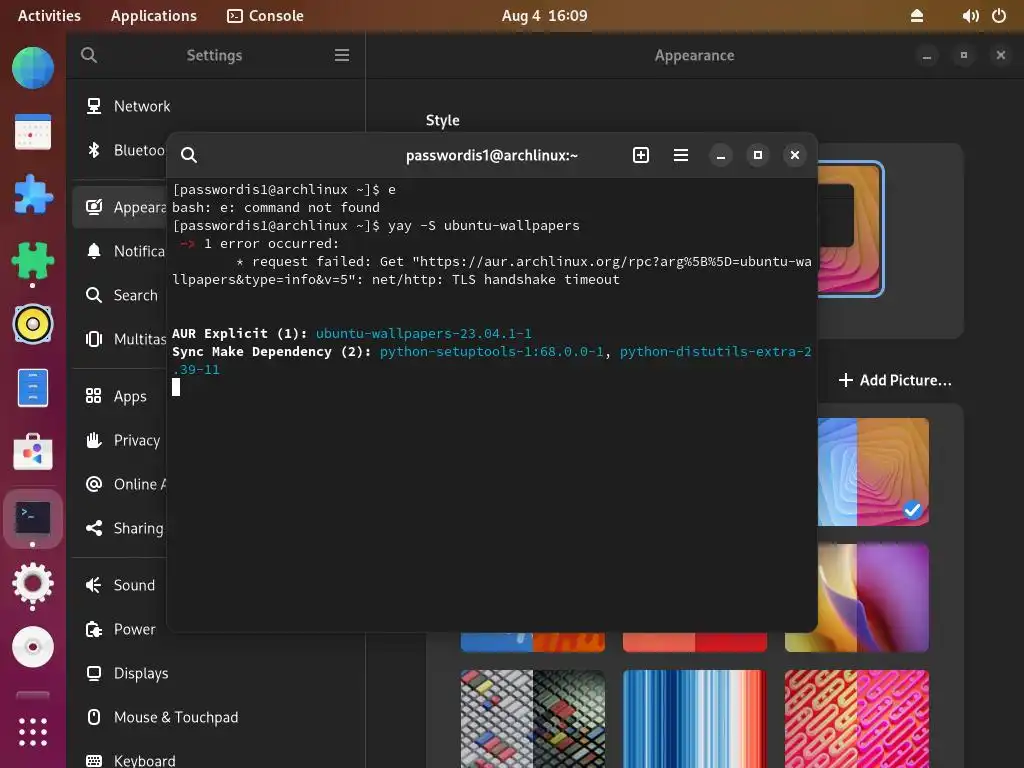This screenshot has width=1024, height=768.
Task: Open the green puzzle-piece app in dock
Action: click(x=33, y=260)
